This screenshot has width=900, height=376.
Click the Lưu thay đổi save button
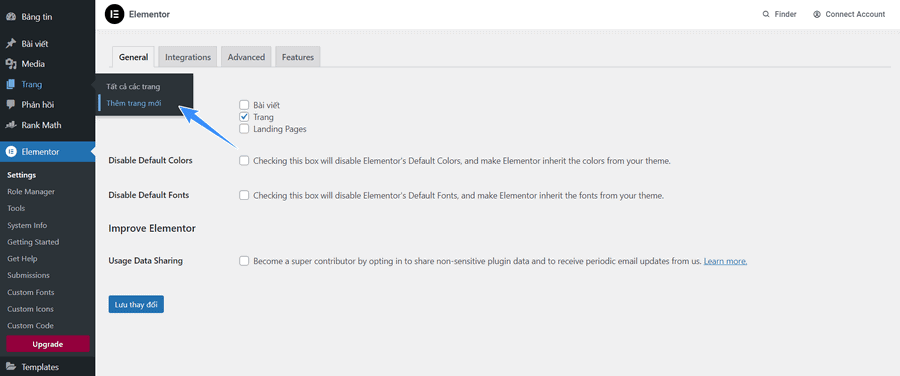[x=136, y=304]
